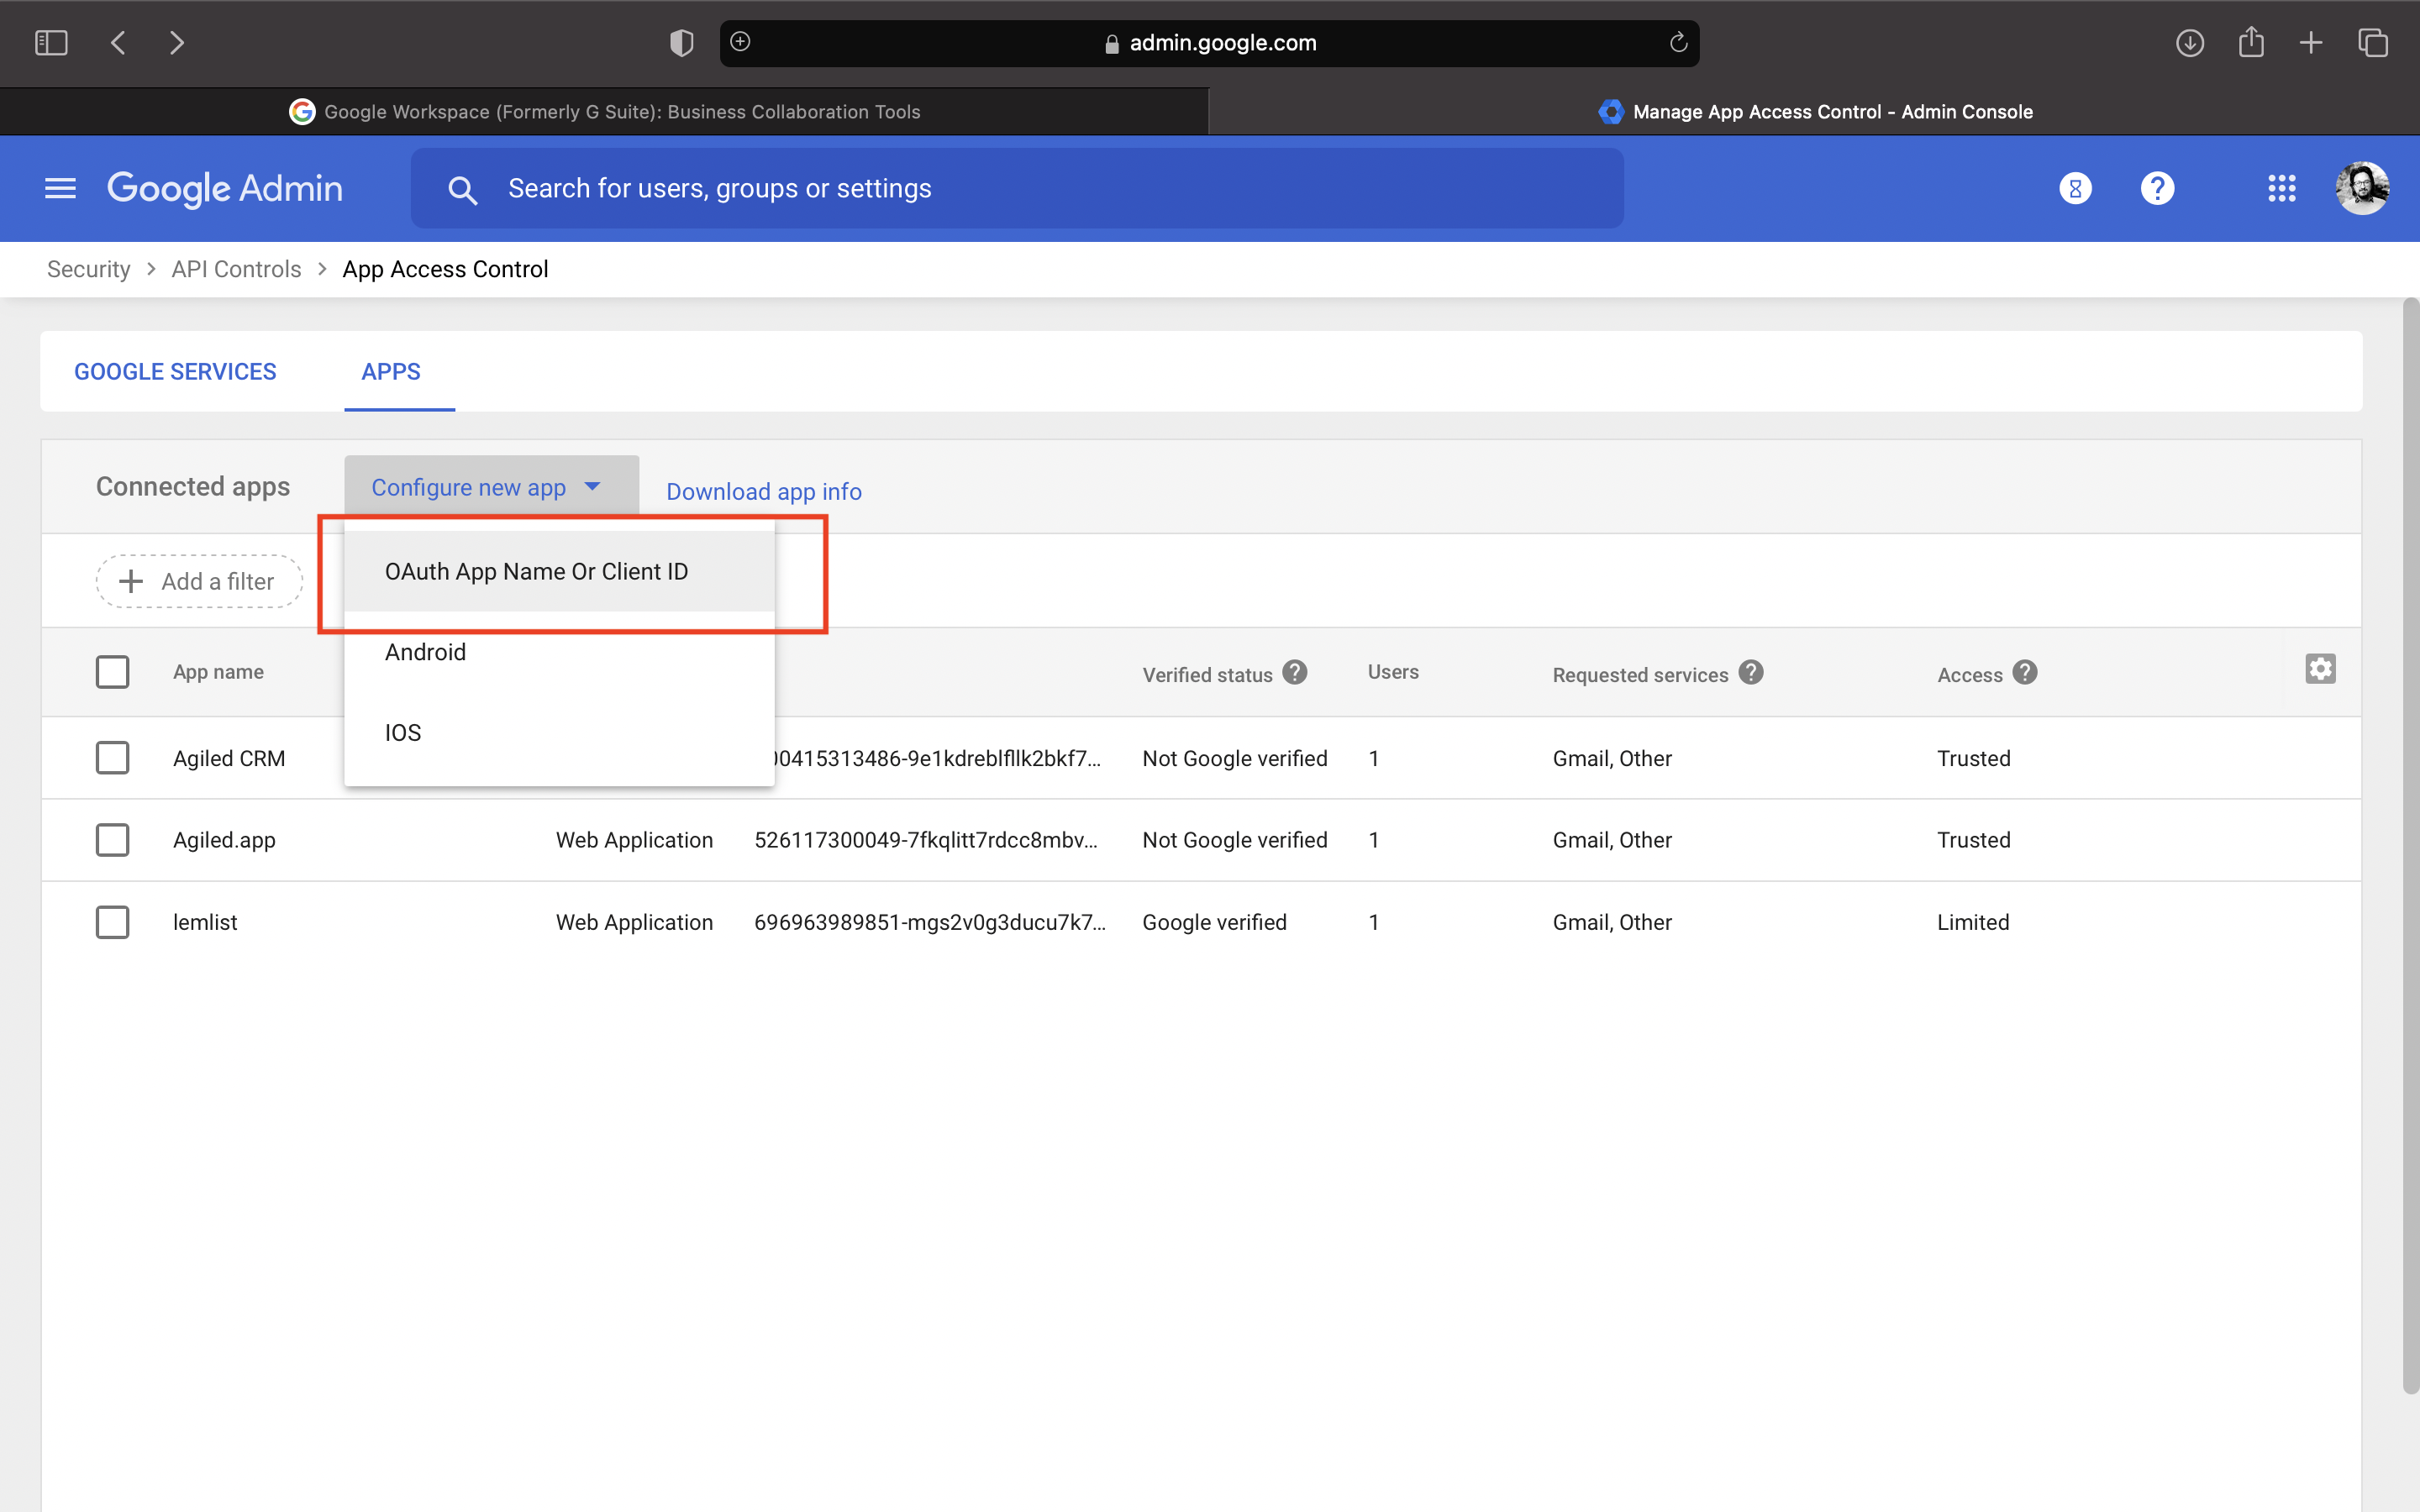Click the Add a filter button
The height and width of the screenshot is (1512, 2420).
pyautogui.click(x=199, y=581)
